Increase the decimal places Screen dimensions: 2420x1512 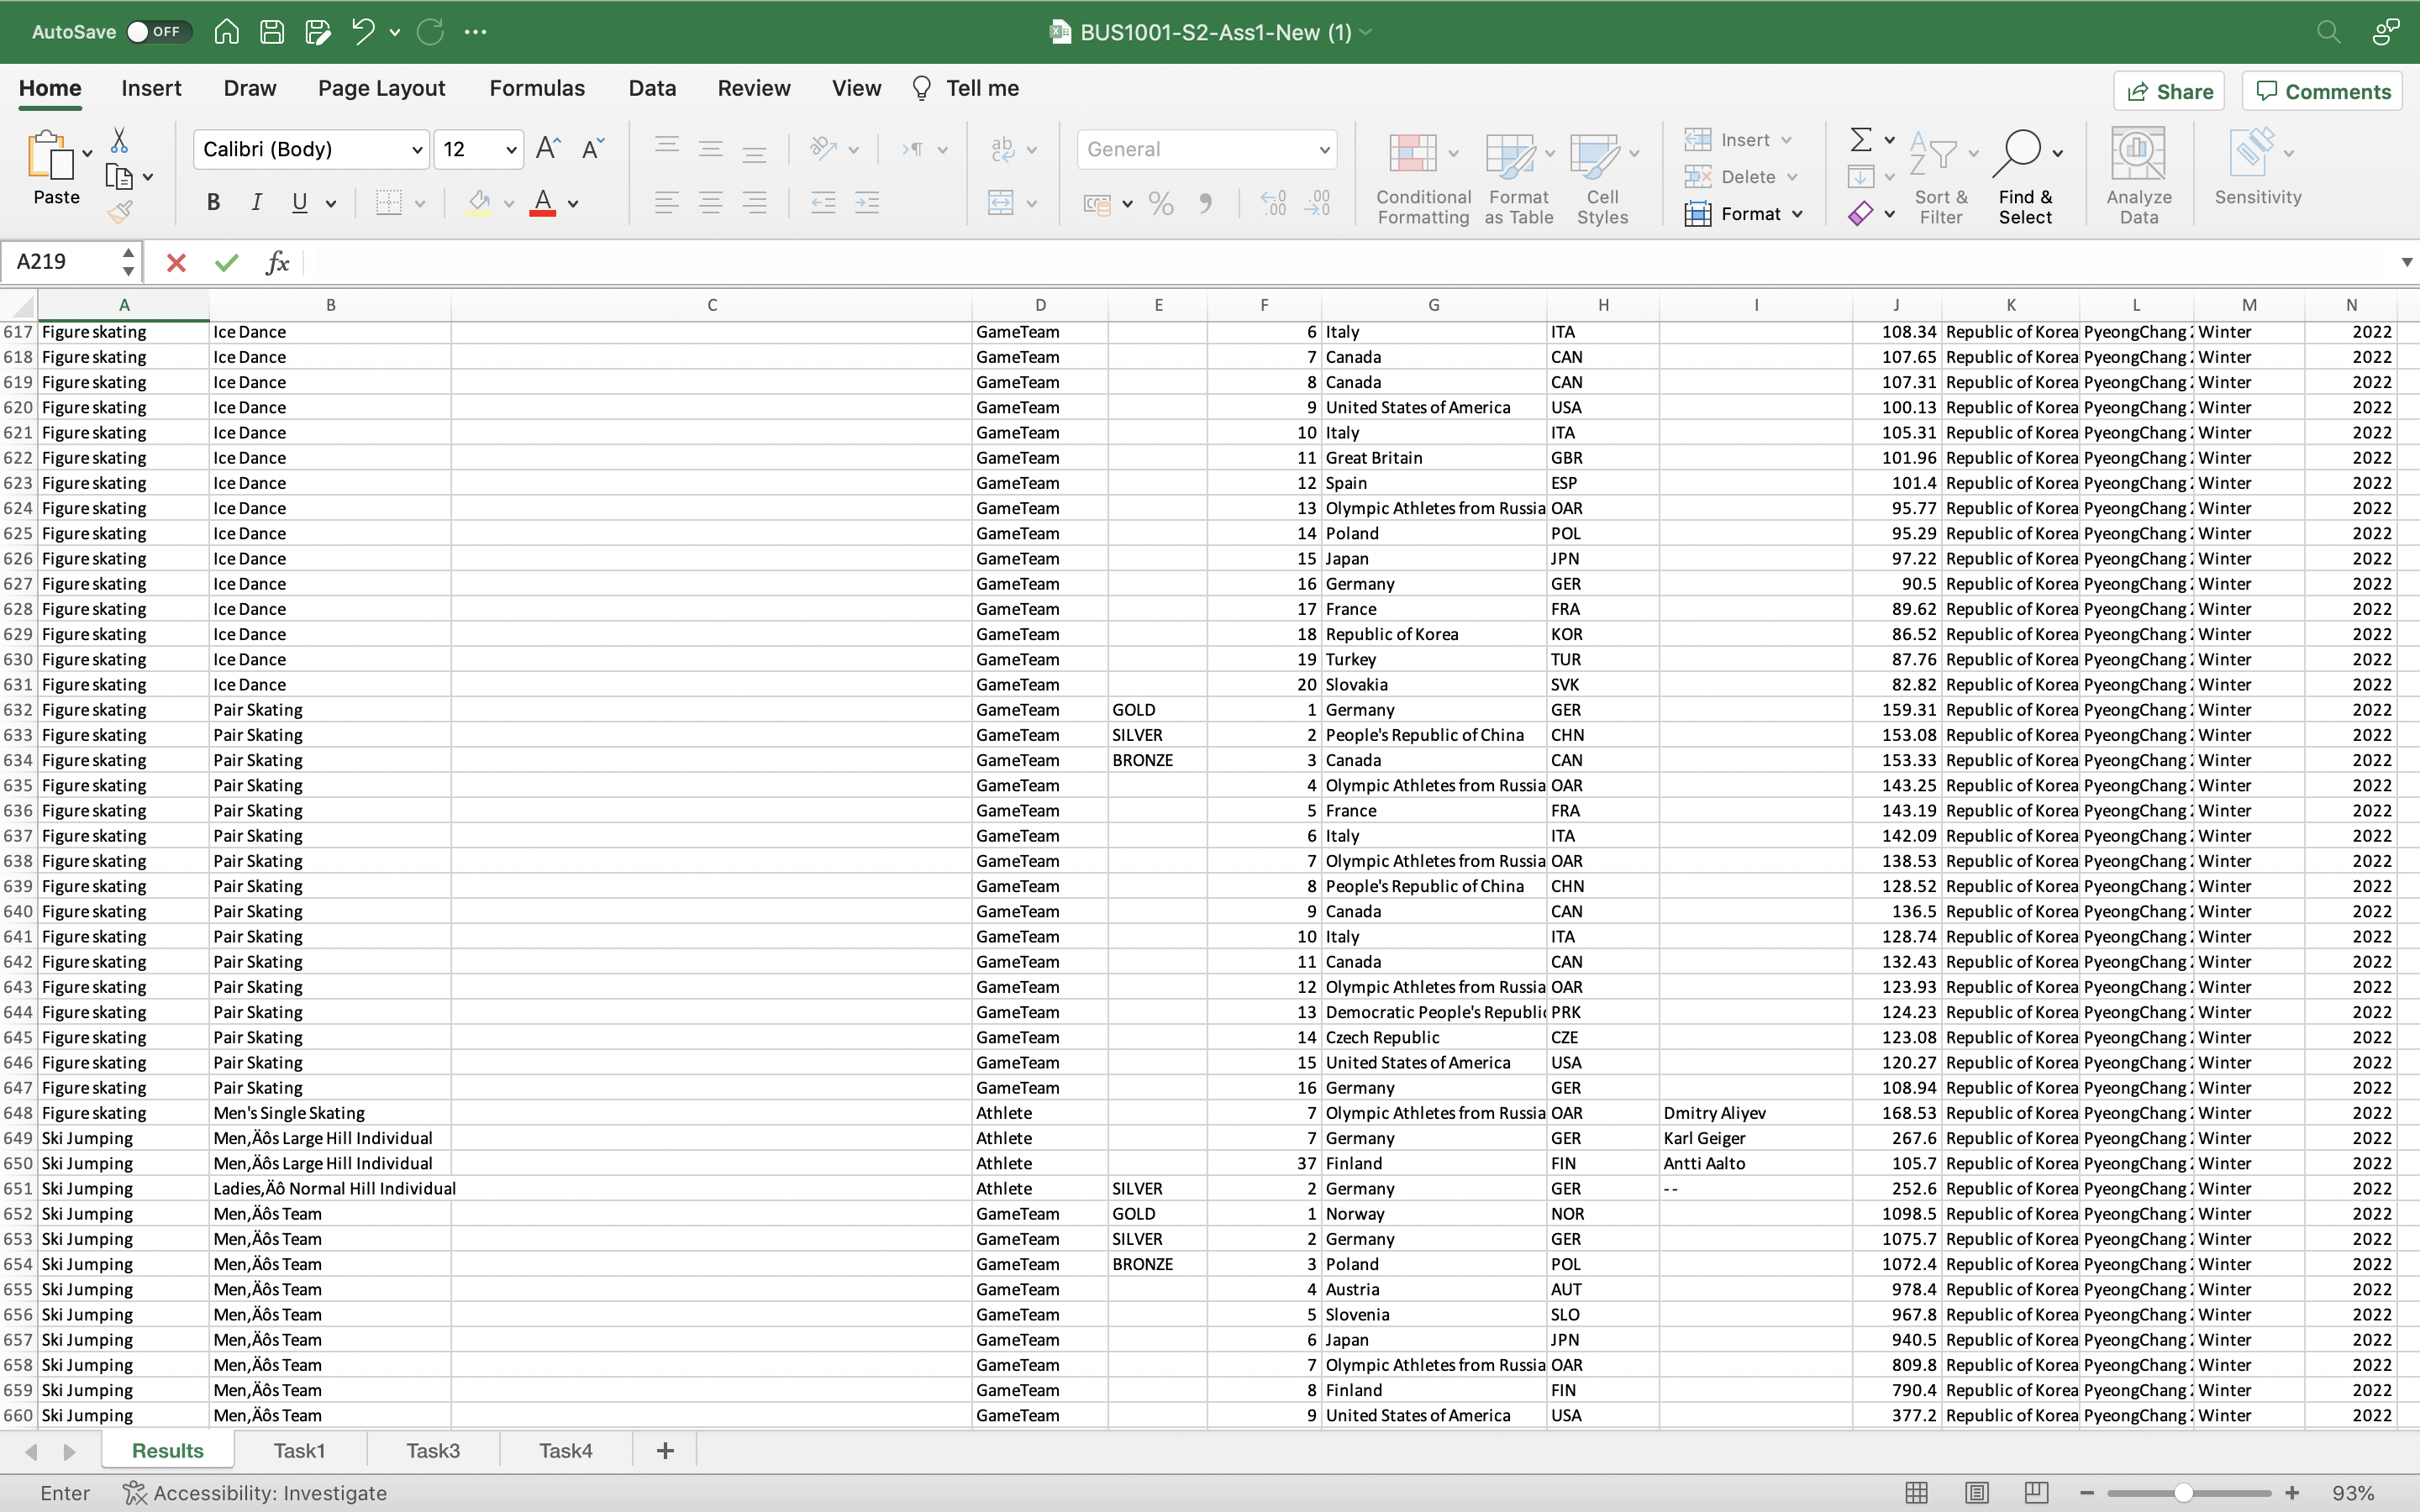click(1272, 203)
